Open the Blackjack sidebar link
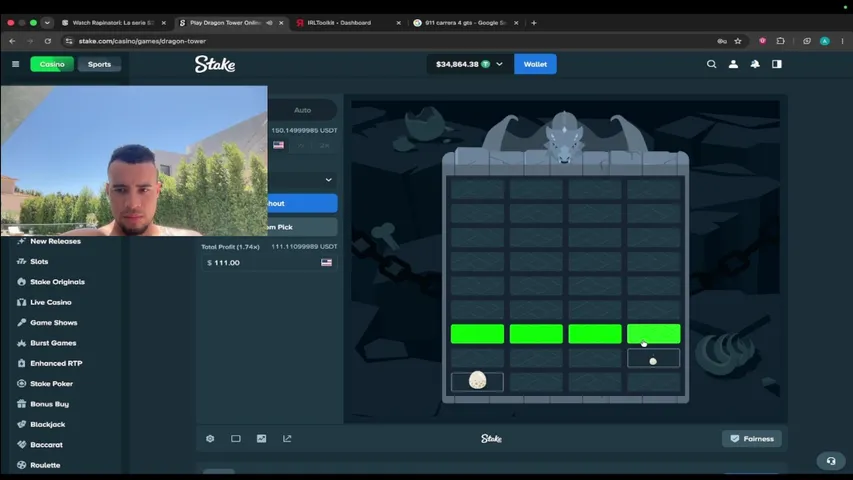Viewport: 853px width, 480px height. (47, 424)
